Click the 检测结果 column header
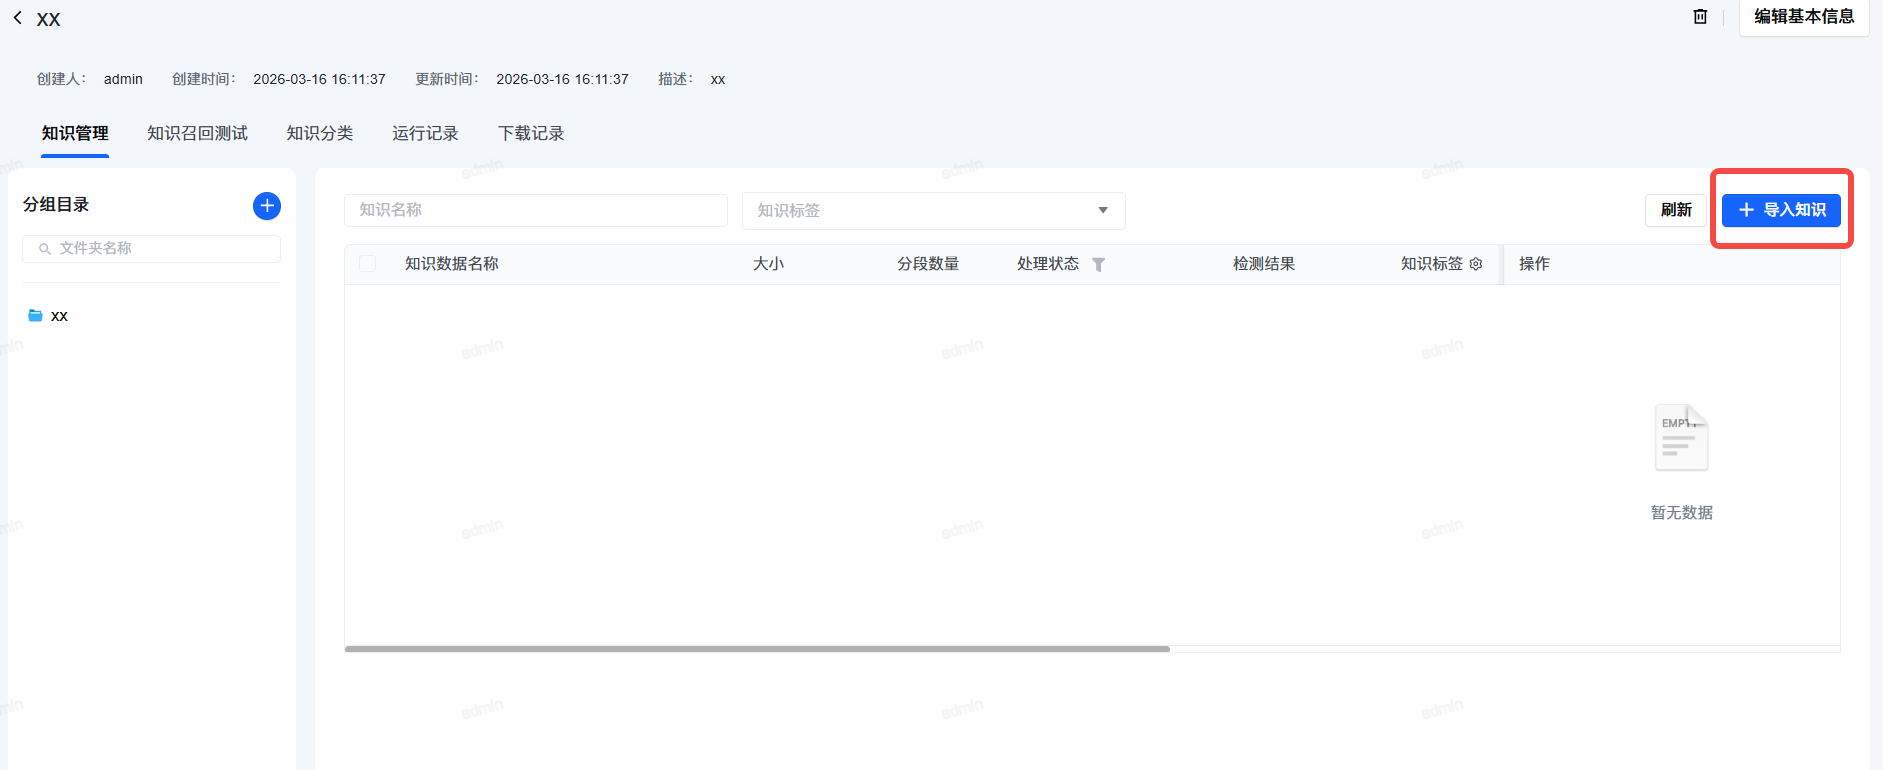 1264,264
